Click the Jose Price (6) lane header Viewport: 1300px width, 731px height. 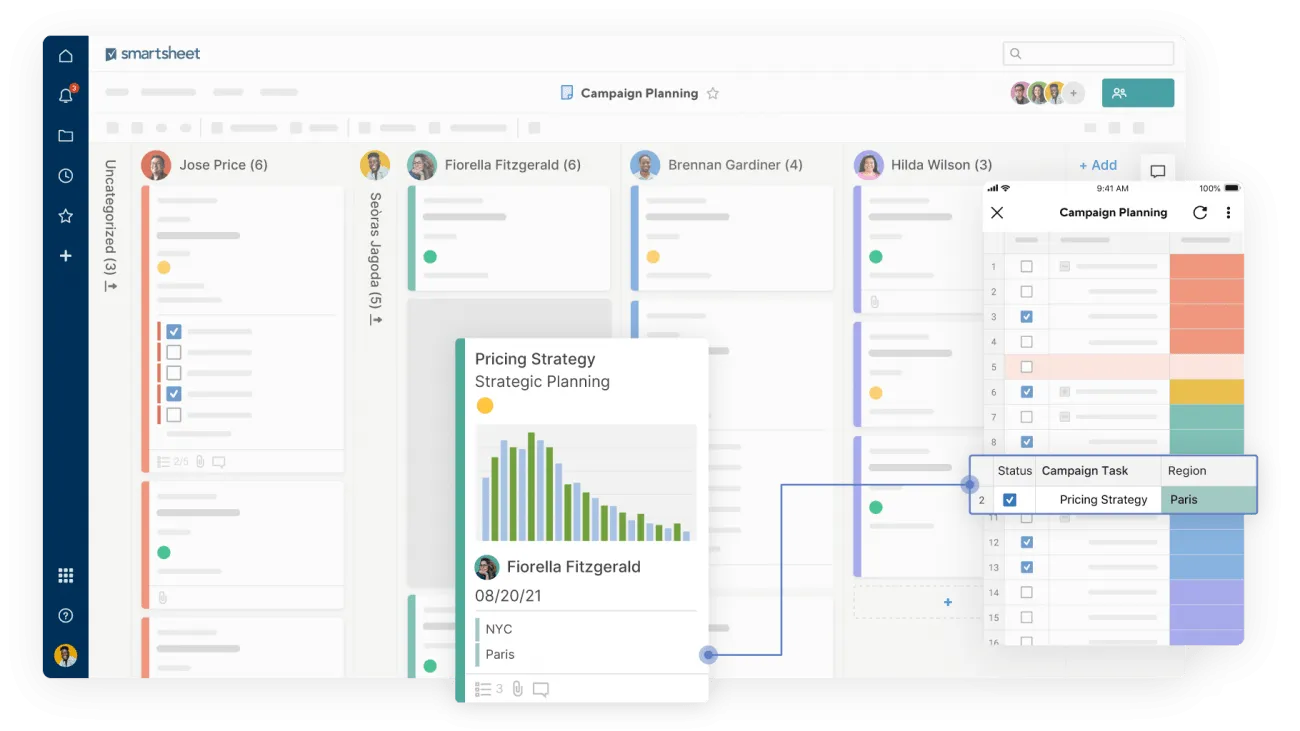tap(224, 165)
